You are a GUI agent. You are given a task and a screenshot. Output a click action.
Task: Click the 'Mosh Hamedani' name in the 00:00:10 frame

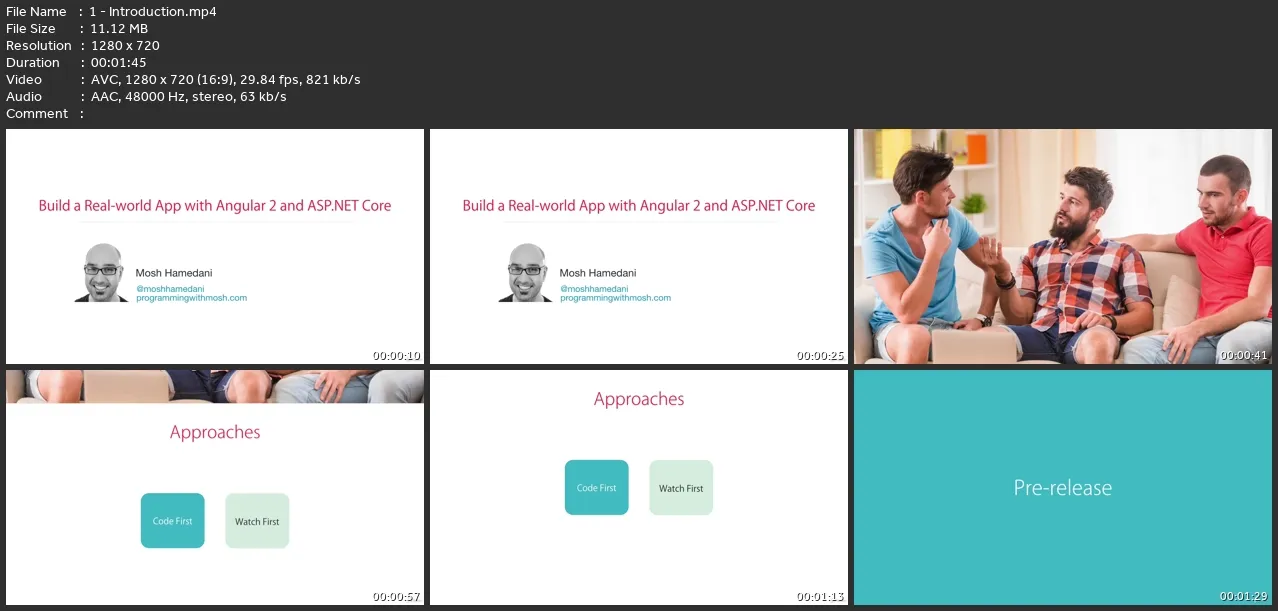(174, 273)
